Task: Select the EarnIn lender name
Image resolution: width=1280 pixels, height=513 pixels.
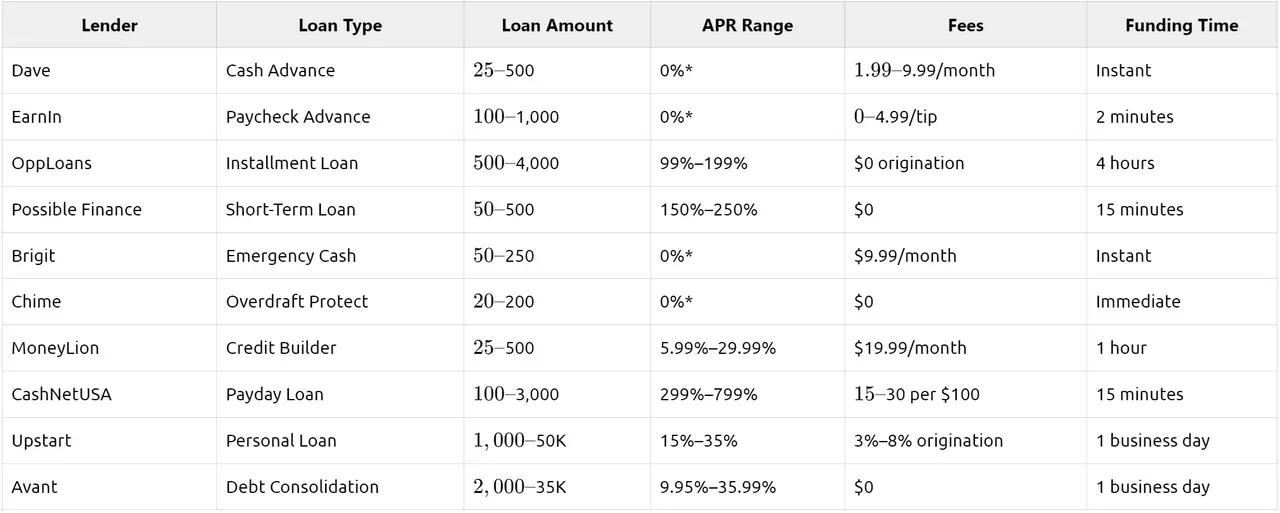Action: (37, 117)
